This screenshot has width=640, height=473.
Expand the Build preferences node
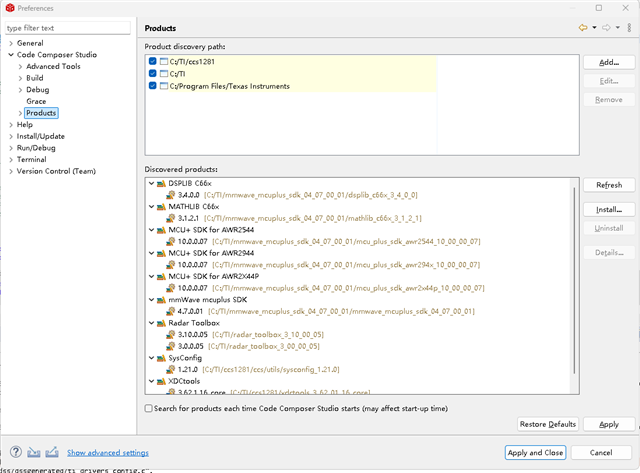(20, 78)
